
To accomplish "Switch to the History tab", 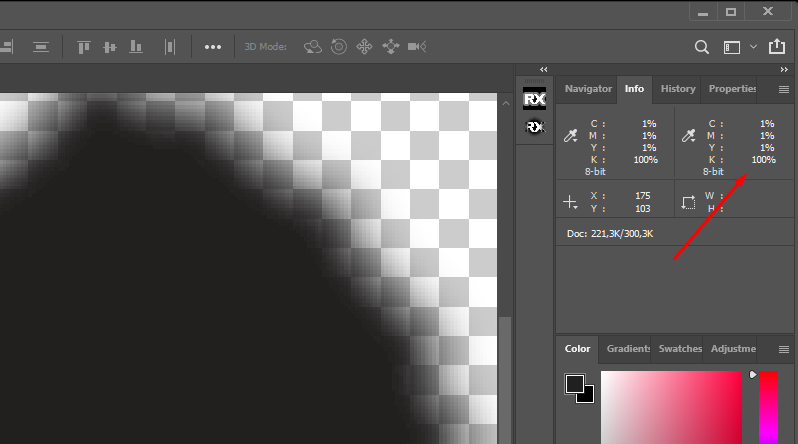I will (x=678, y=89).
